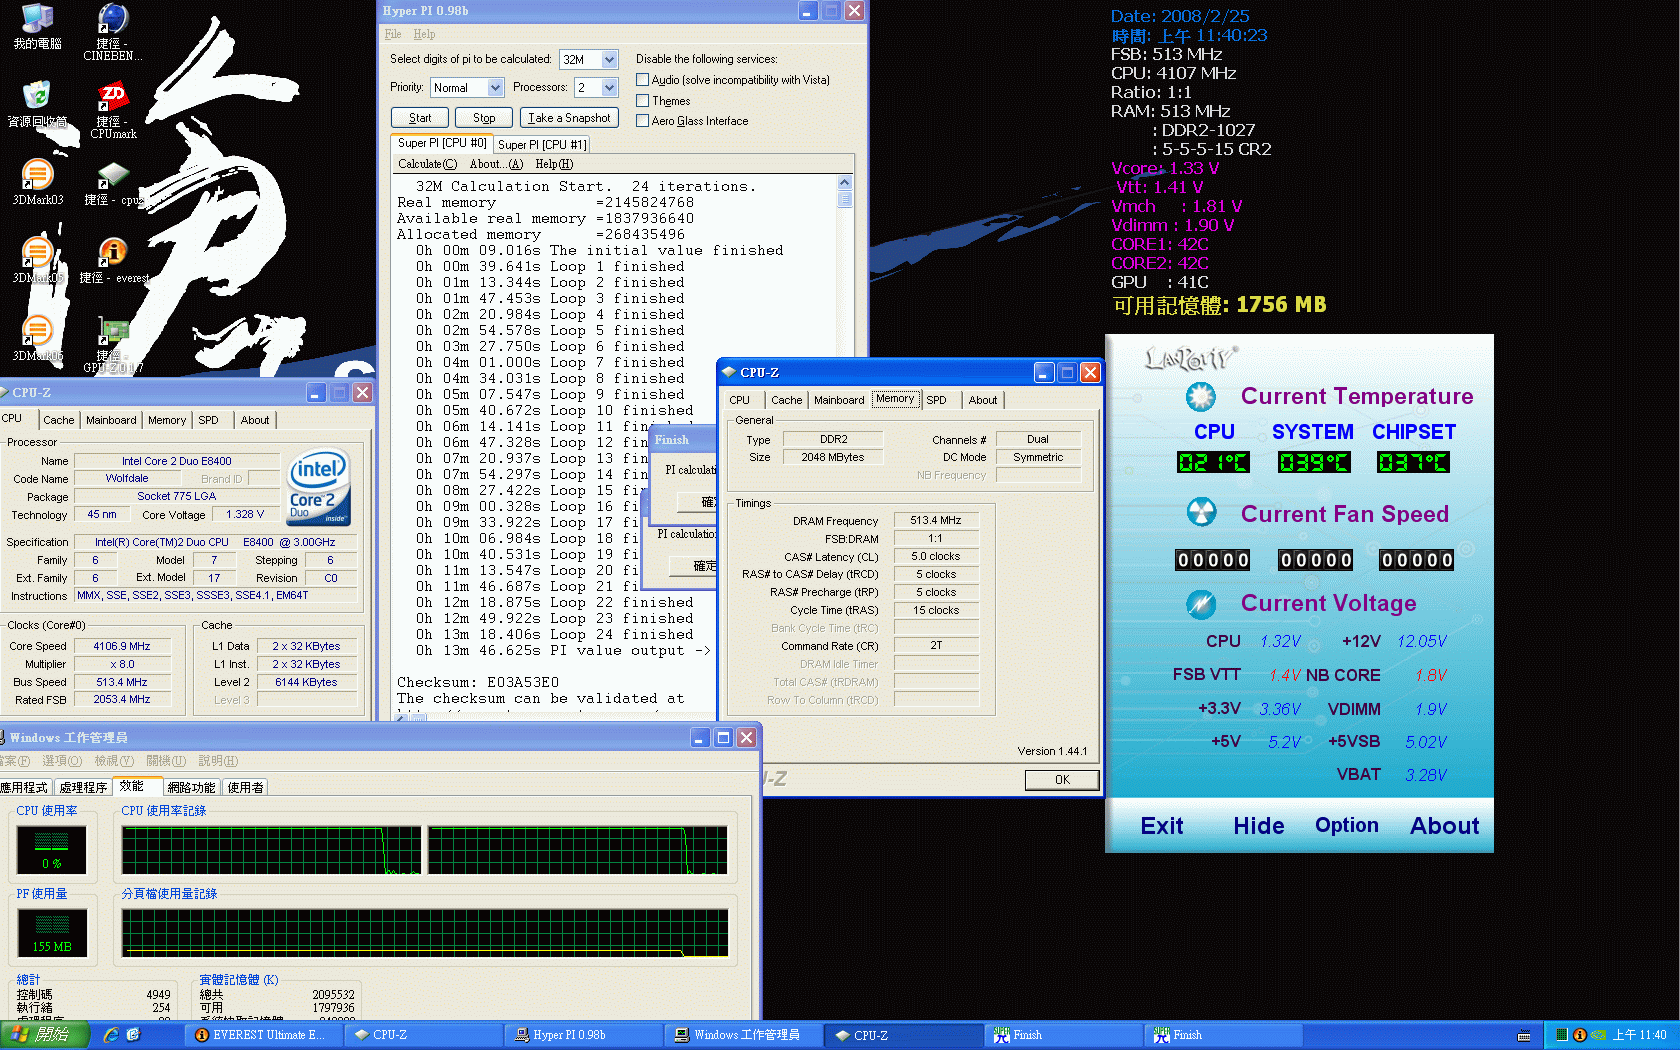This screenshot has width=1680, height=1050.
Task: Switch to Mainboard tab in left CPU-Z
Action: point(111,420)
